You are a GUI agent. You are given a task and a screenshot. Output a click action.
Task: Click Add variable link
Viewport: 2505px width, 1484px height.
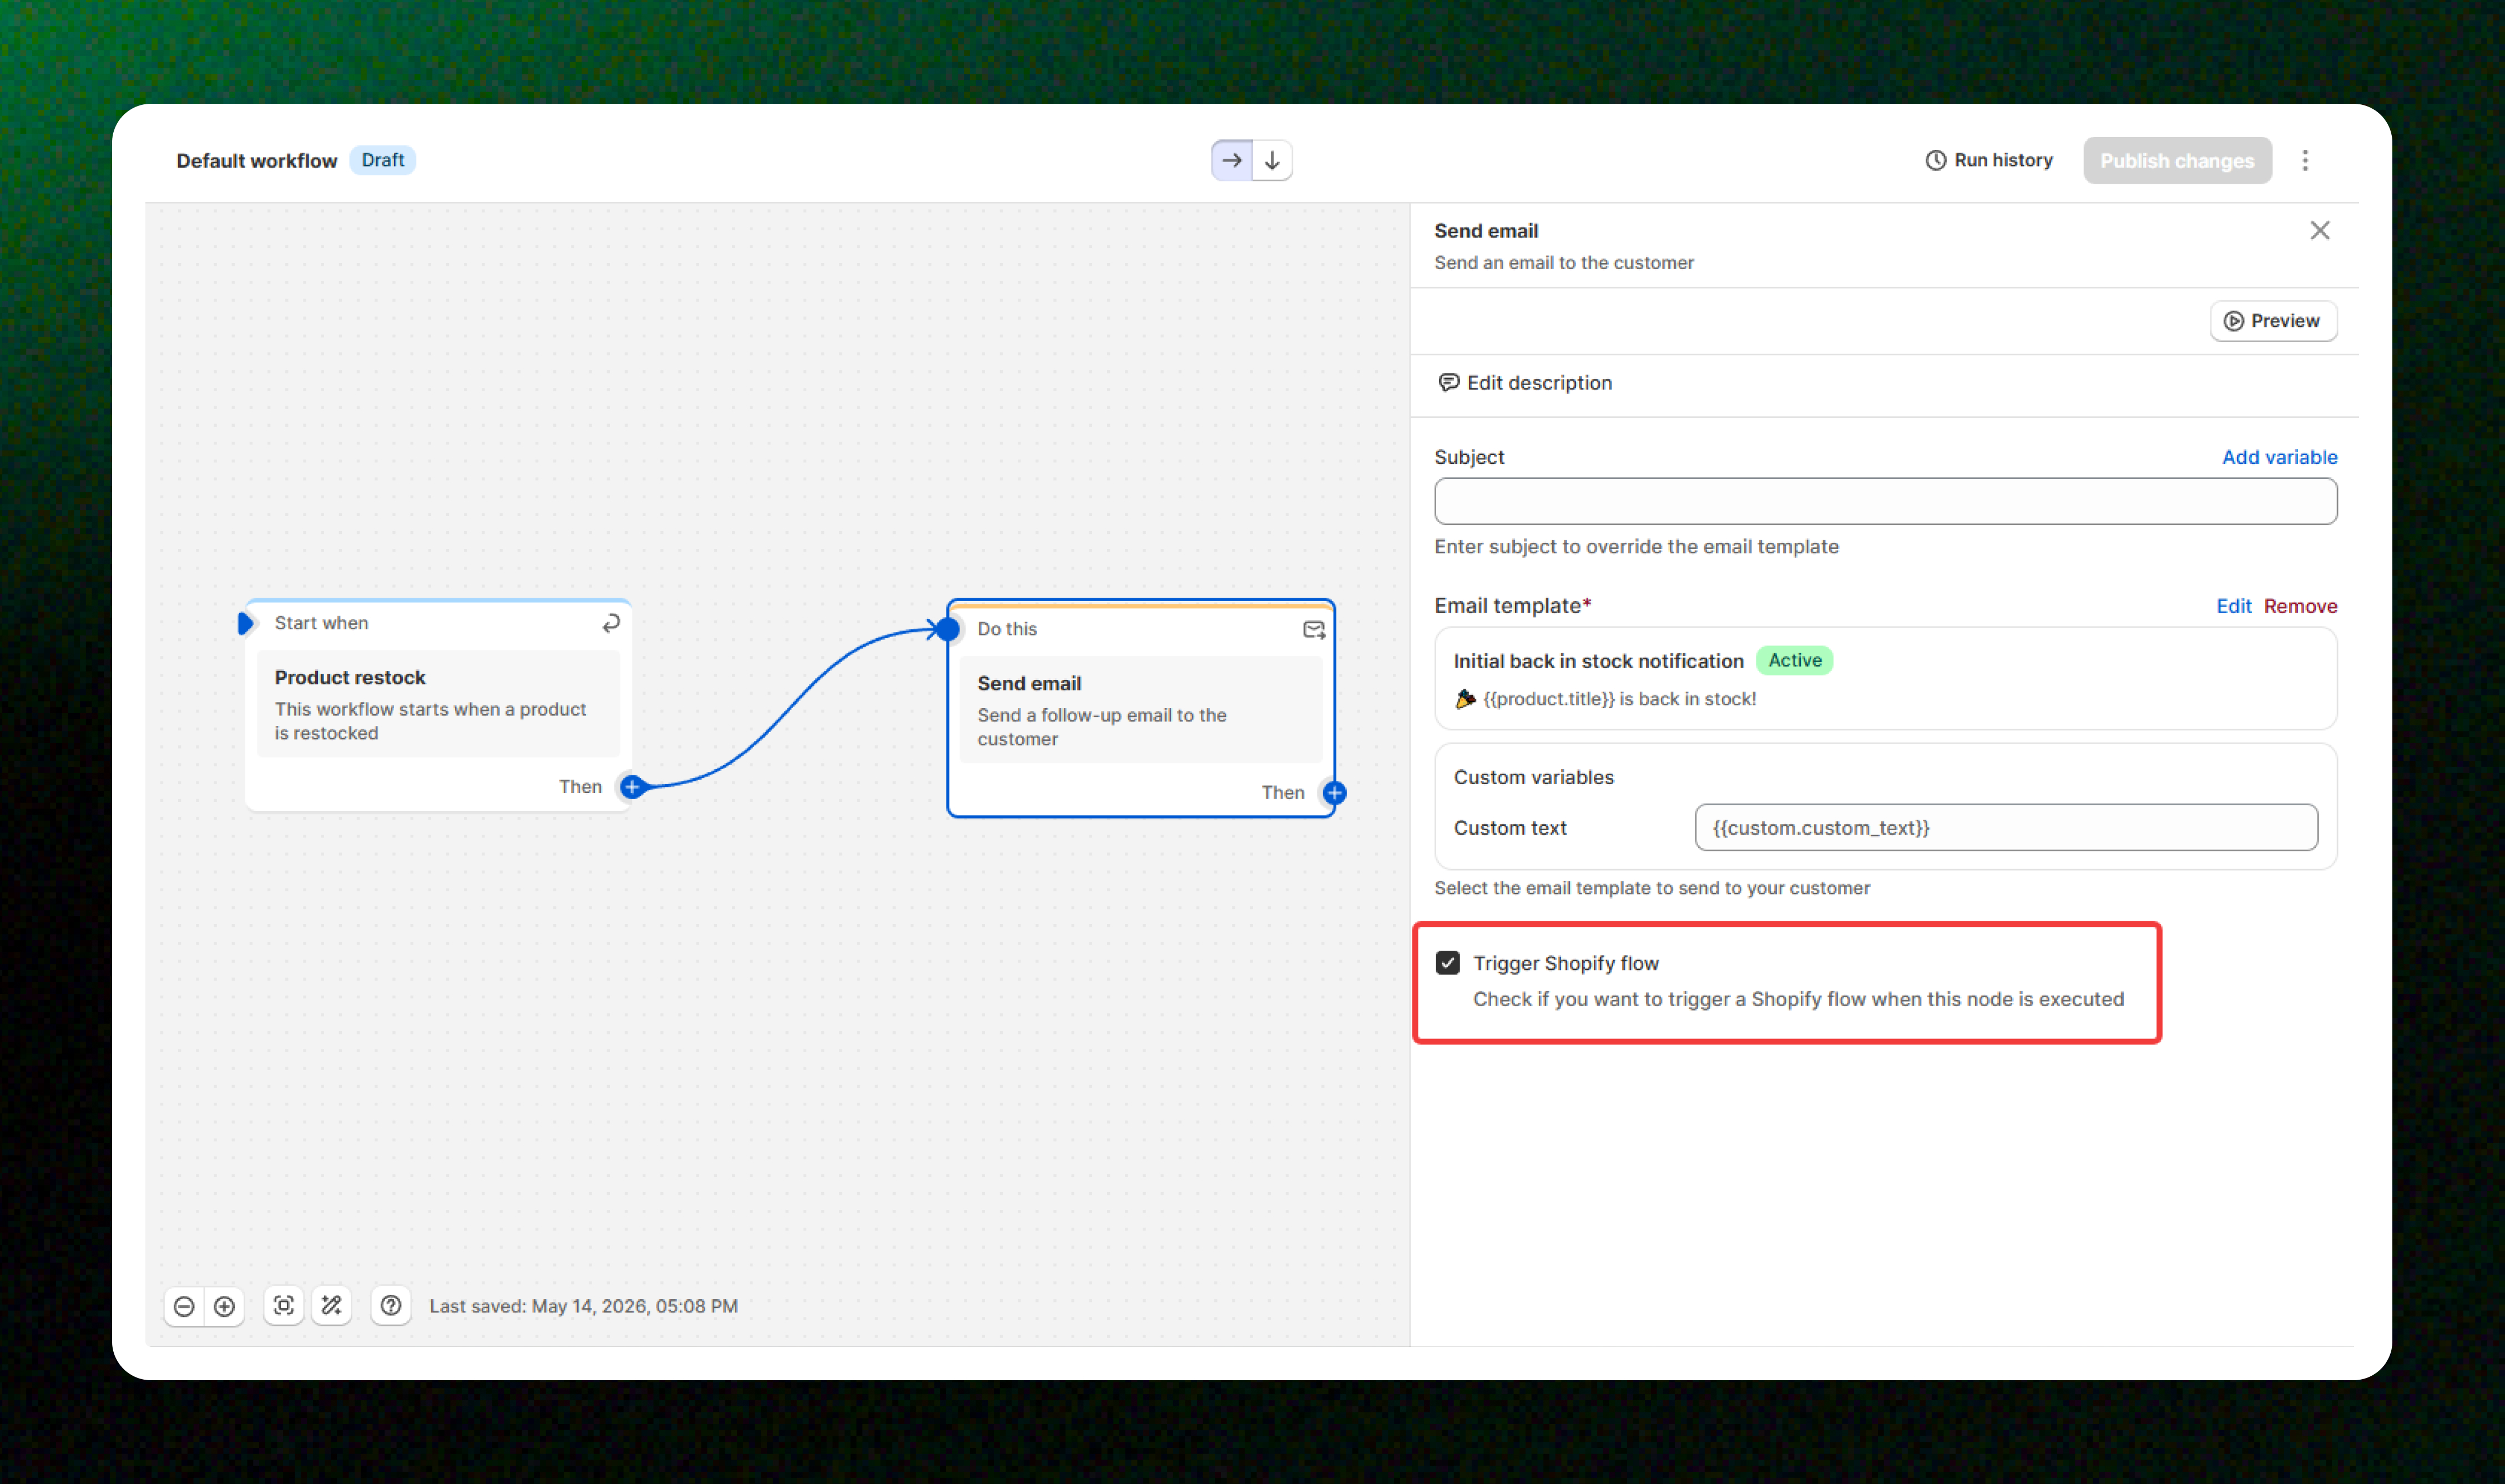[2279, 457]
